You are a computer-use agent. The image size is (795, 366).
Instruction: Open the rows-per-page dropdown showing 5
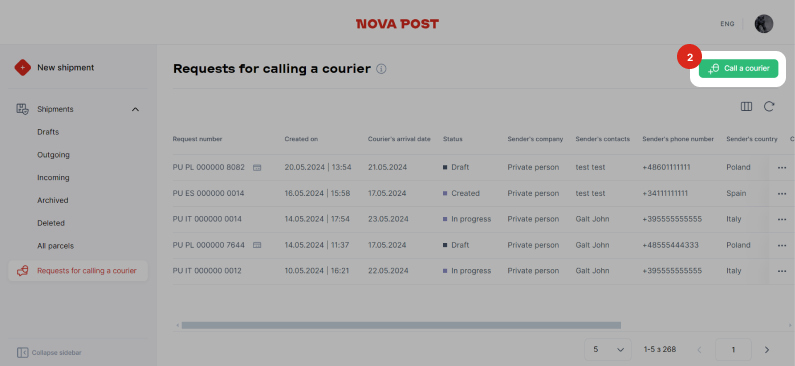[x=608, y=349]
